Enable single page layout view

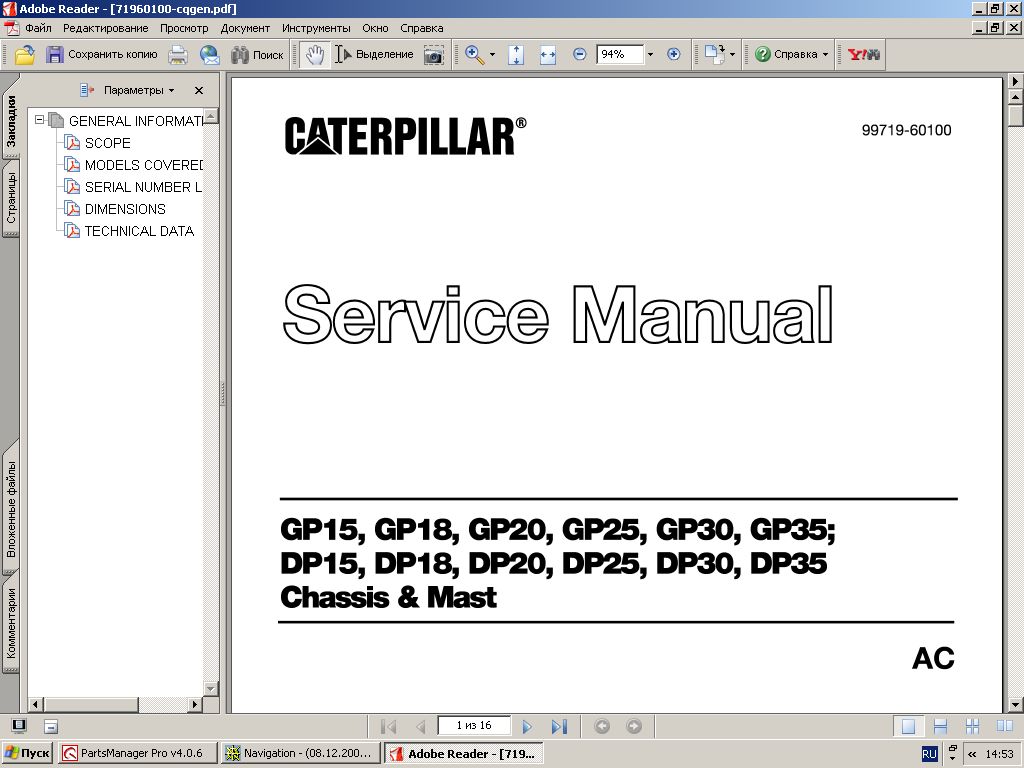point(908,727)
